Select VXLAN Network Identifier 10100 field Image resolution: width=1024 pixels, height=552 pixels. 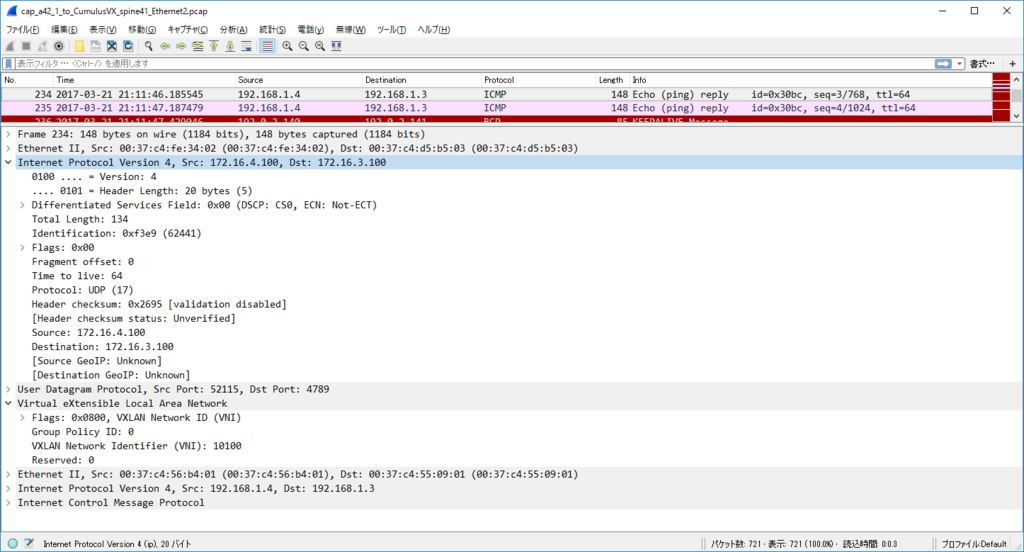pos(136,446)
